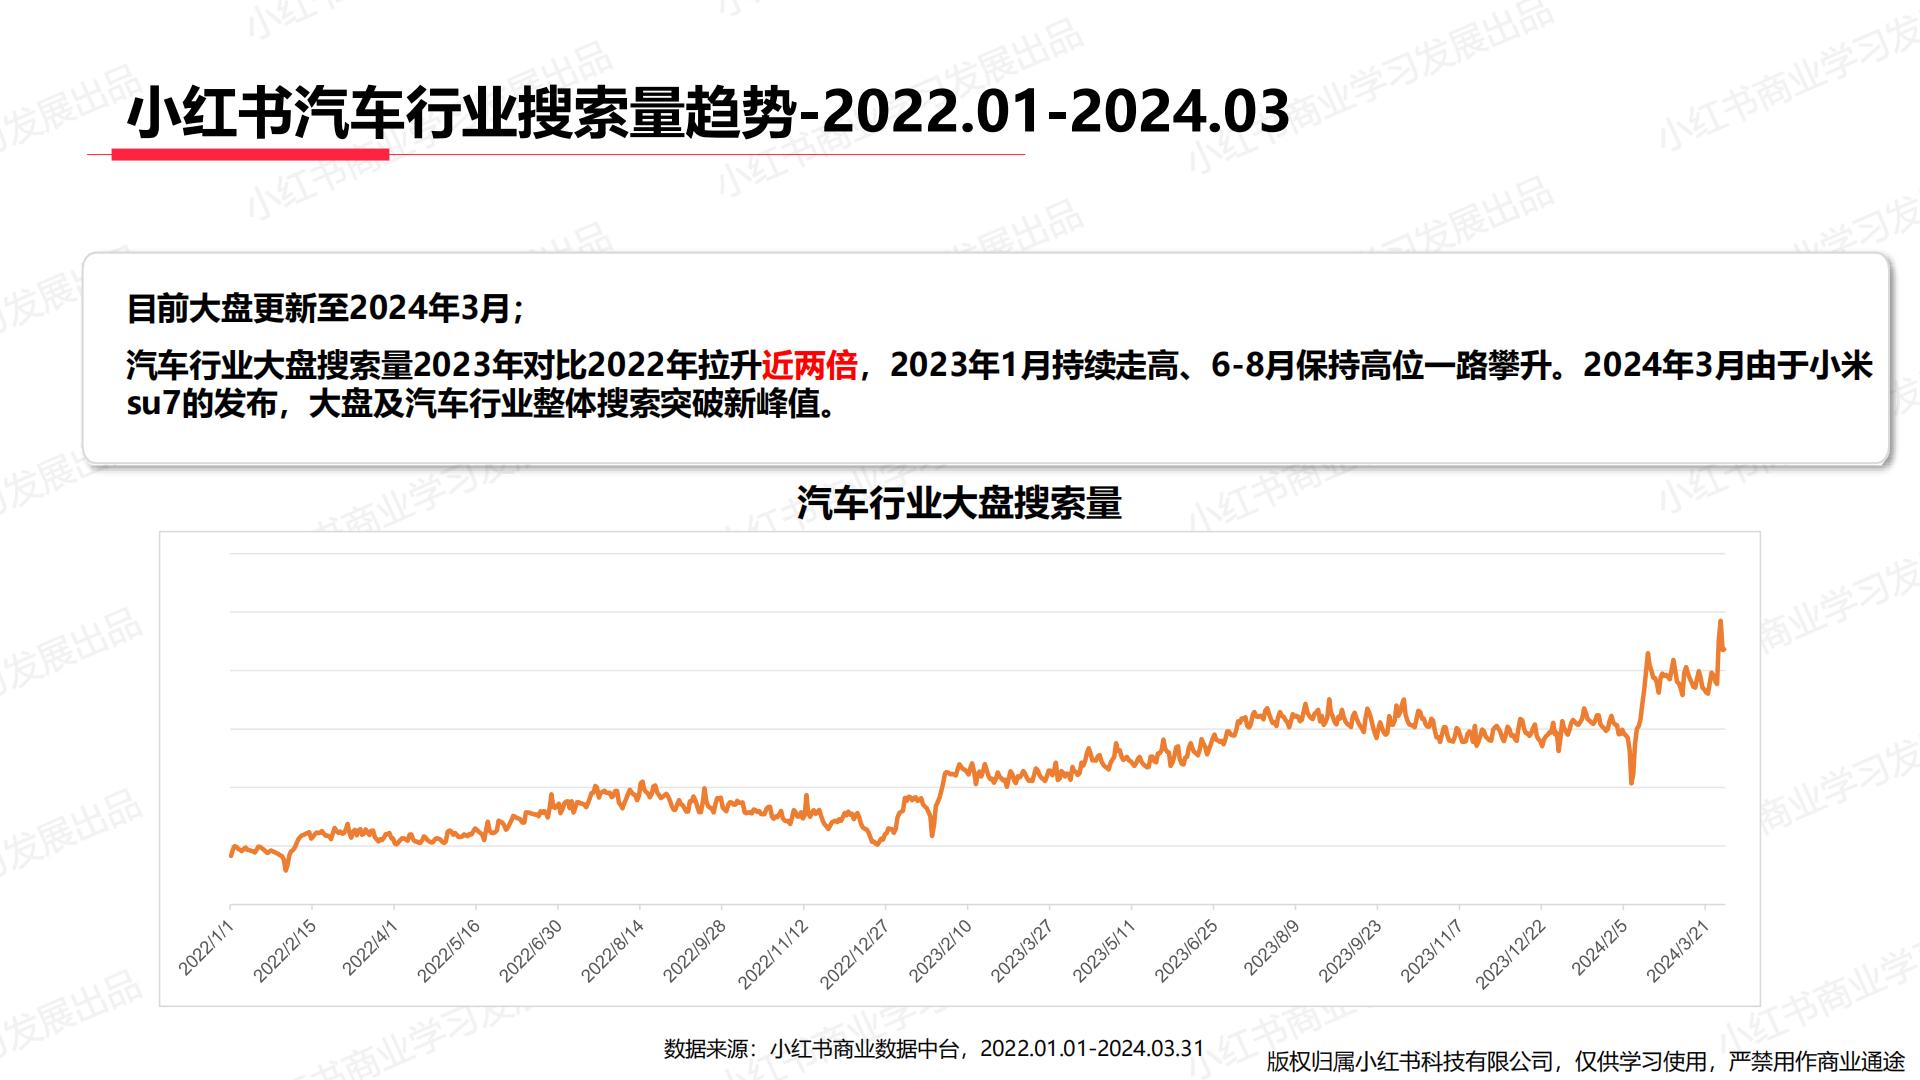Click the 2022/12/27 axis label
The height and width of the screenshot is (1080, 1920).
point(854,955)
